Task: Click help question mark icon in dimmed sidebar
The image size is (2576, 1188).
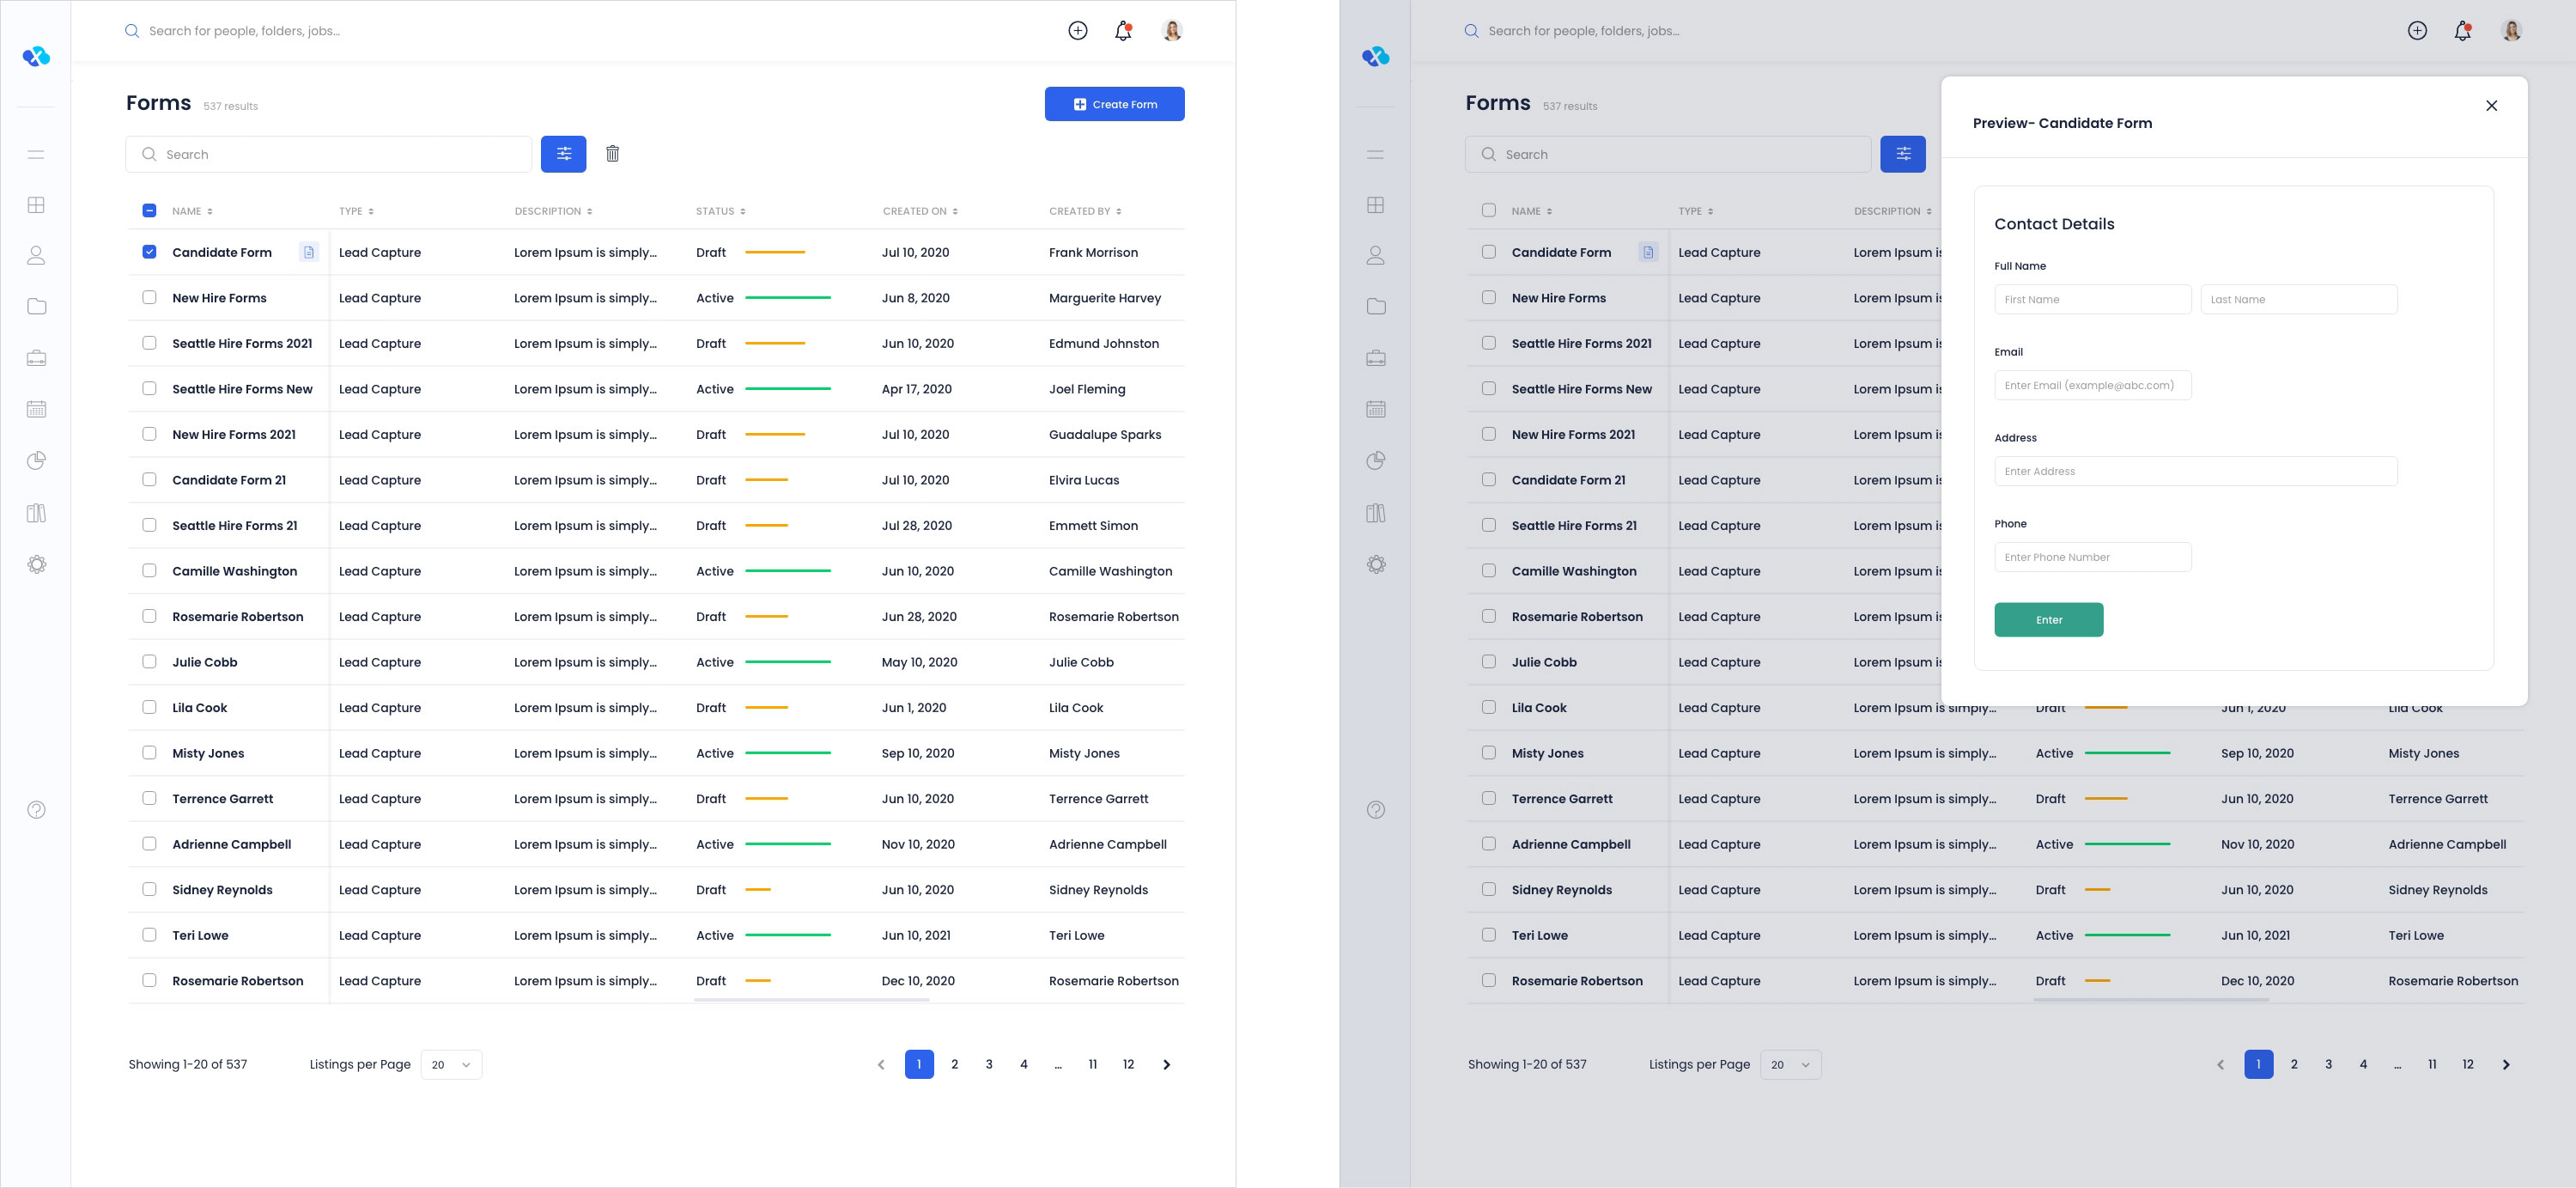Action: point(1376,810)
